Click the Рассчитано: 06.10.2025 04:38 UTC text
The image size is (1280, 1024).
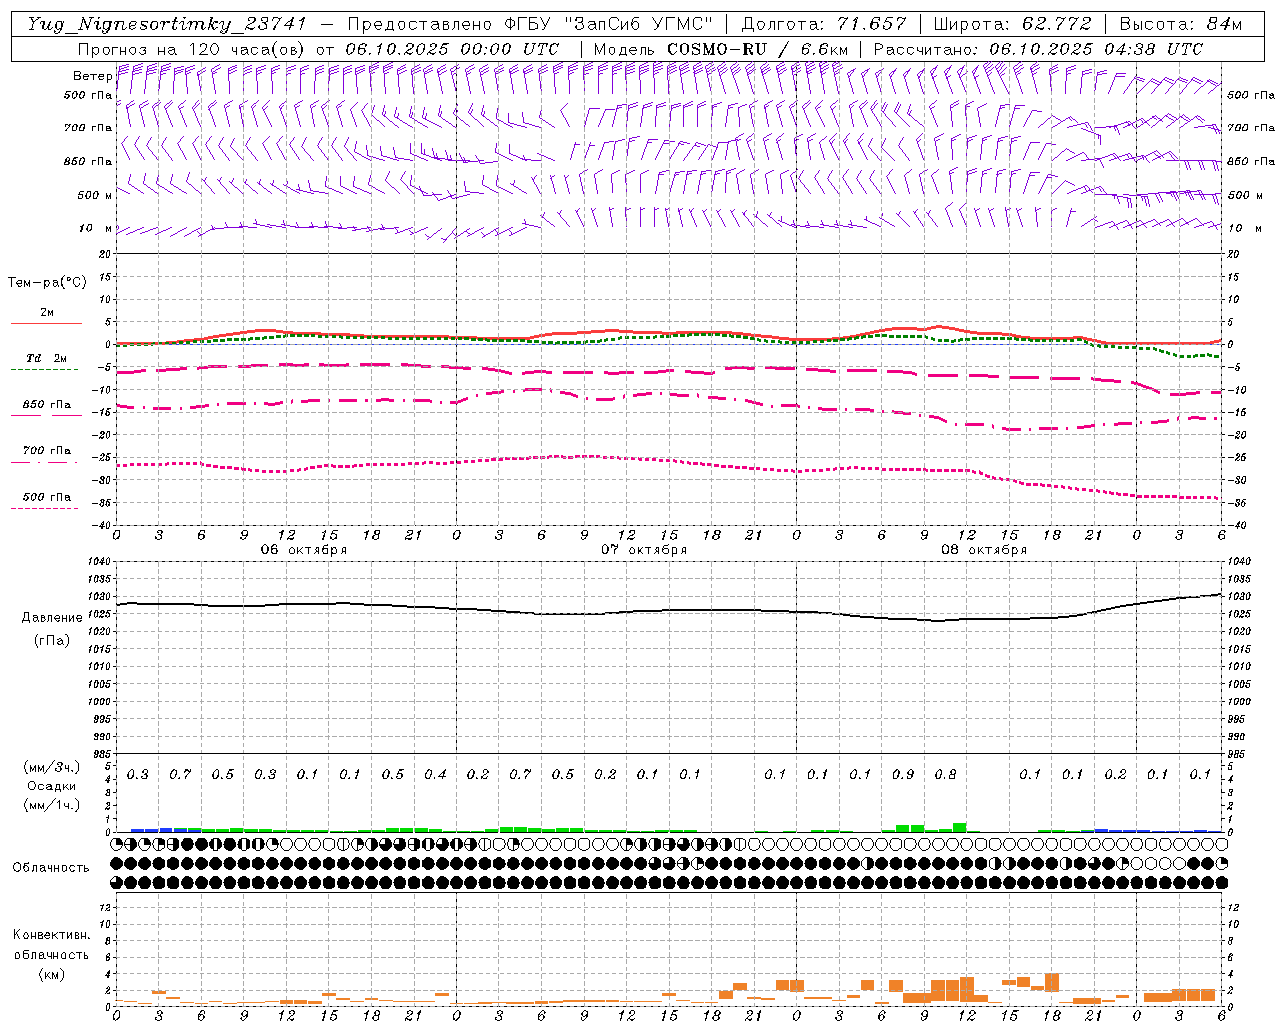[1038, 49]
